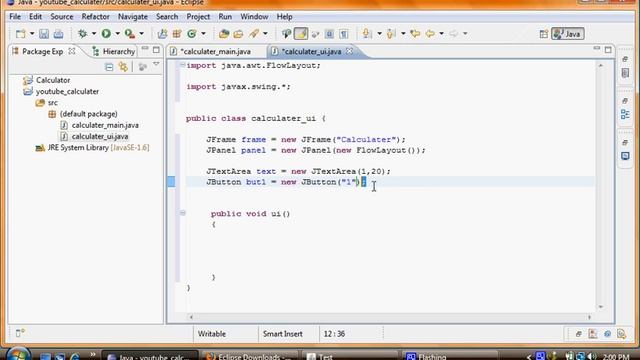Click the New Java Project icon
The height and width of the screenshot is (360, 640).
point(162,34)
